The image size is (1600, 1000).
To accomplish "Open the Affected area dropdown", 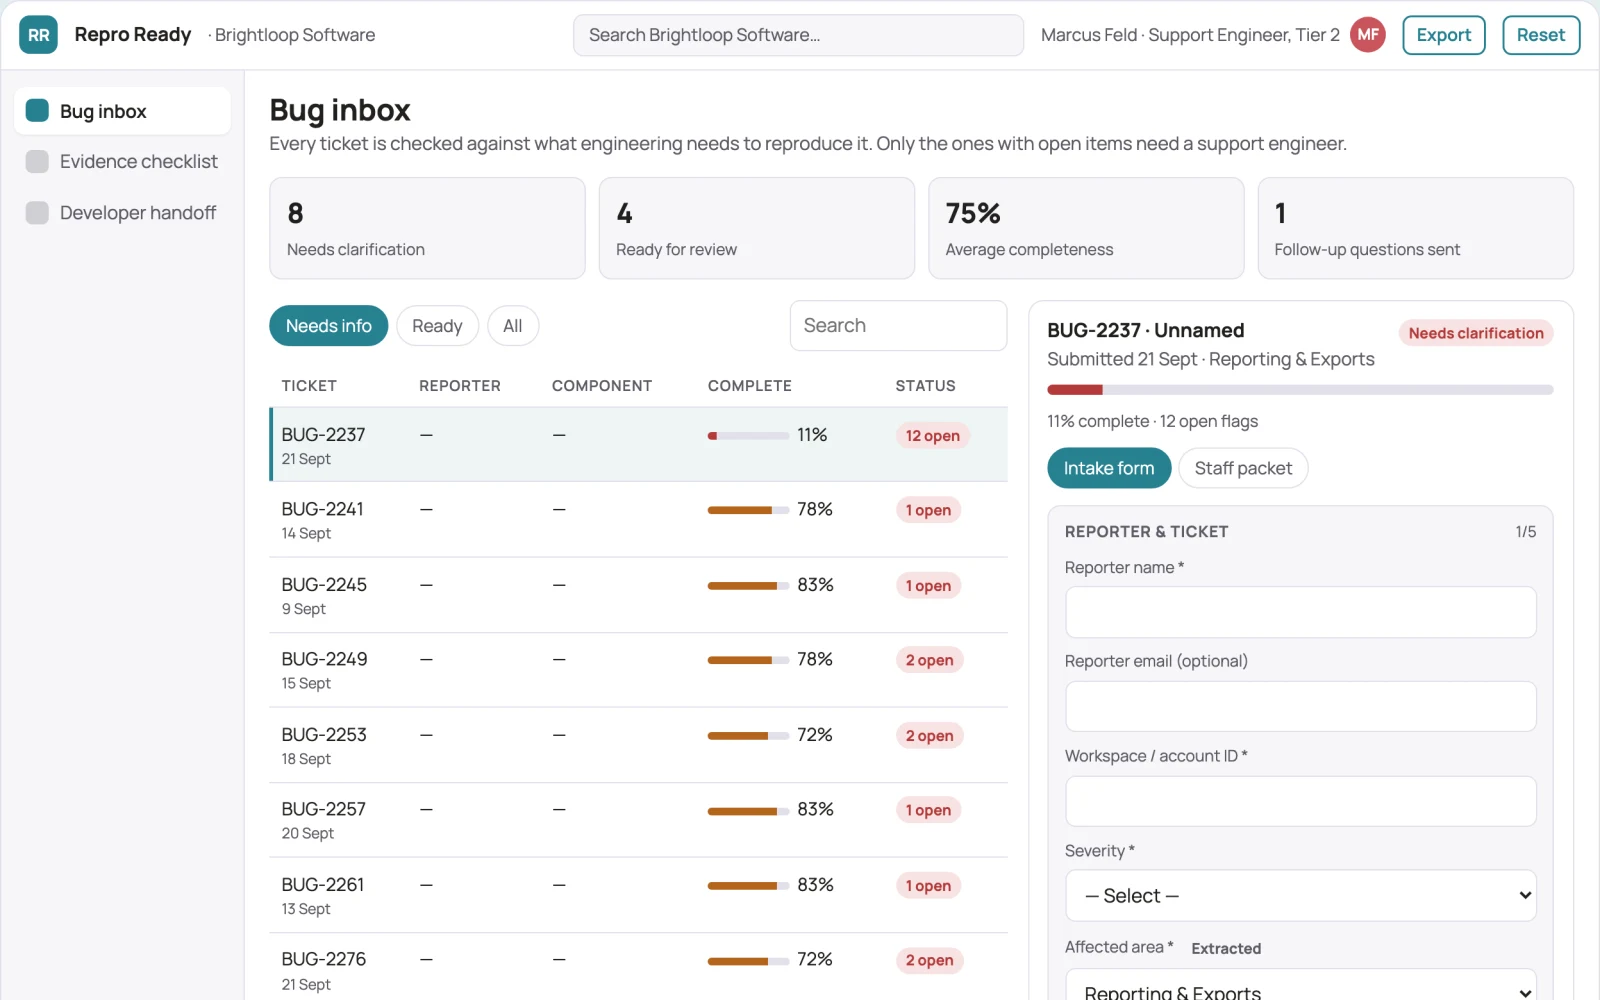I will tap(1300, 985).
